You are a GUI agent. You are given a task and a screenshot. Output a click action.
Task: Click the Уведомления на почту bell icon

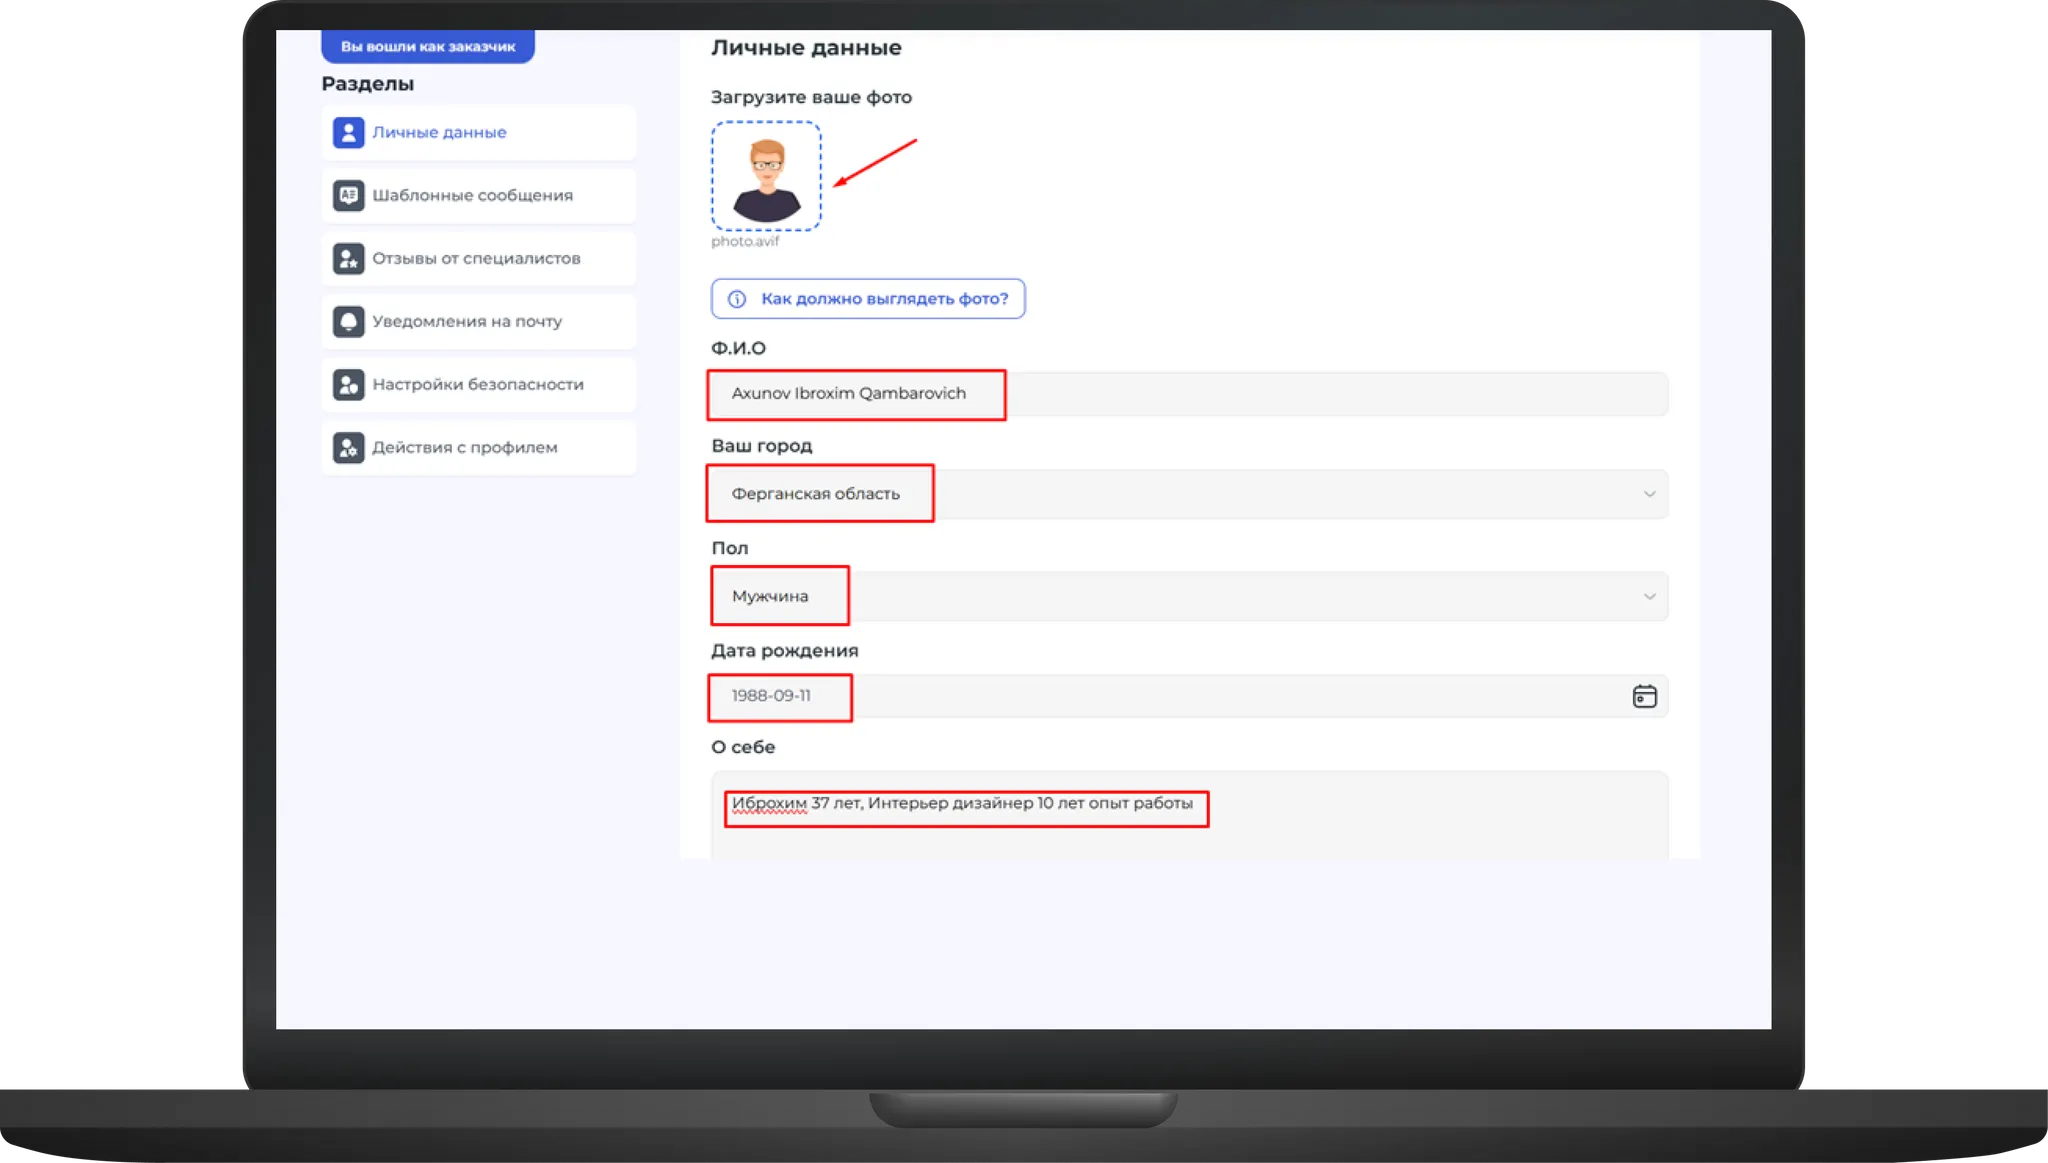pyautogui.click(x=348, y=322)
